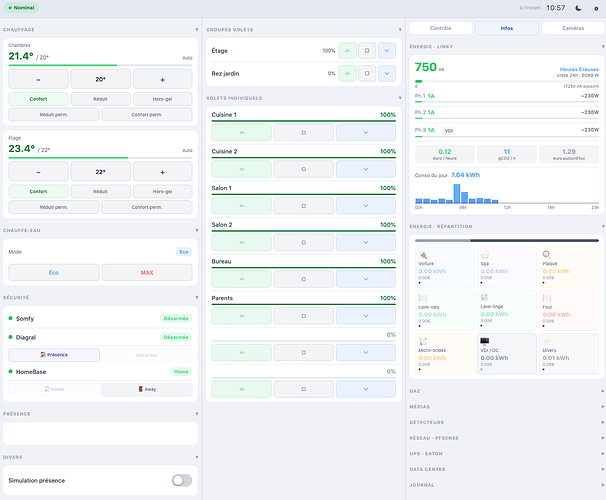
Task: Lower the Rez jardin shutters down arrow
Action: tap(387, 73)
